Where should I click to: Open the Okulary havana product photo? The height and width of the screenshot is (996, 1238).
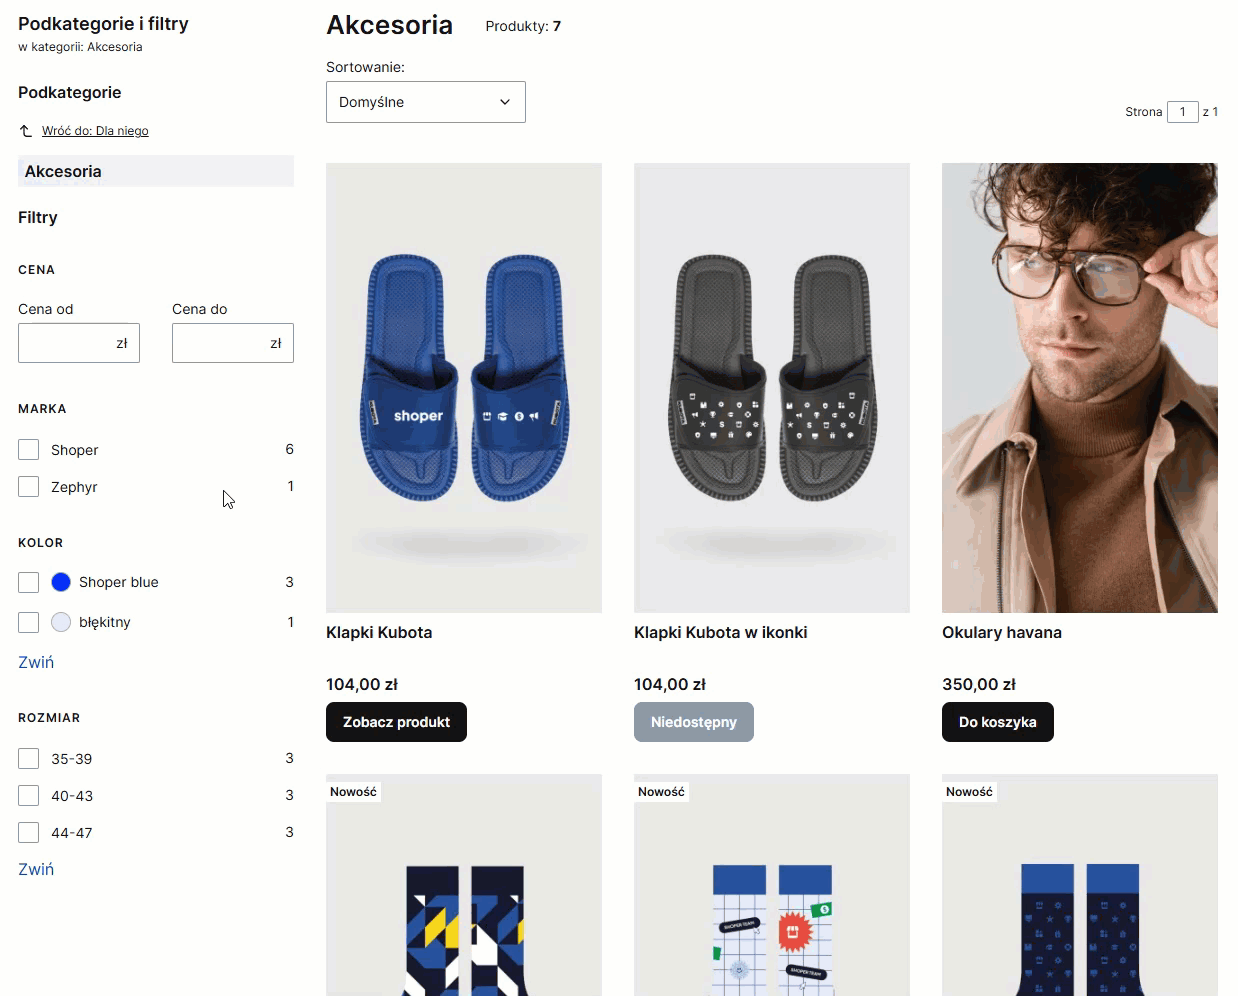(x=1080, y=388)
